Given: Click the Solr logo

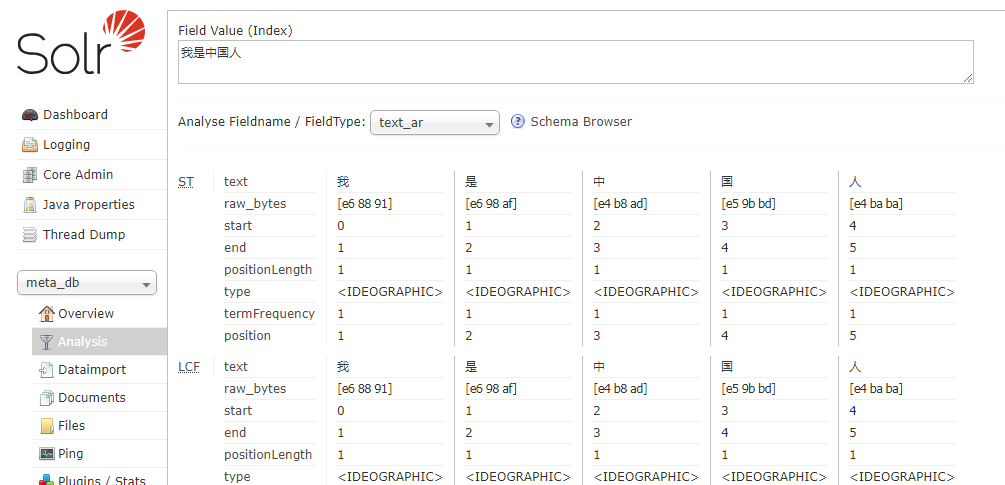Looking at the screenshot, I should [x=81, y=42].
